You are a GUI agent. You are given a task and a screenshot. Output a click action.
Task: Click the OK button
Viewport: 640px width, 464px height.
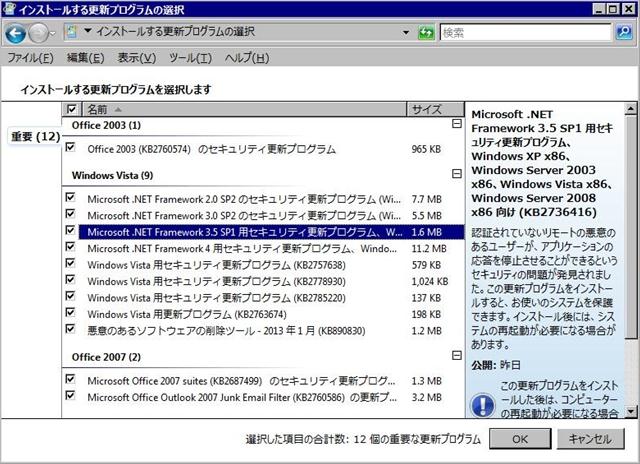(x=520, y=439)
